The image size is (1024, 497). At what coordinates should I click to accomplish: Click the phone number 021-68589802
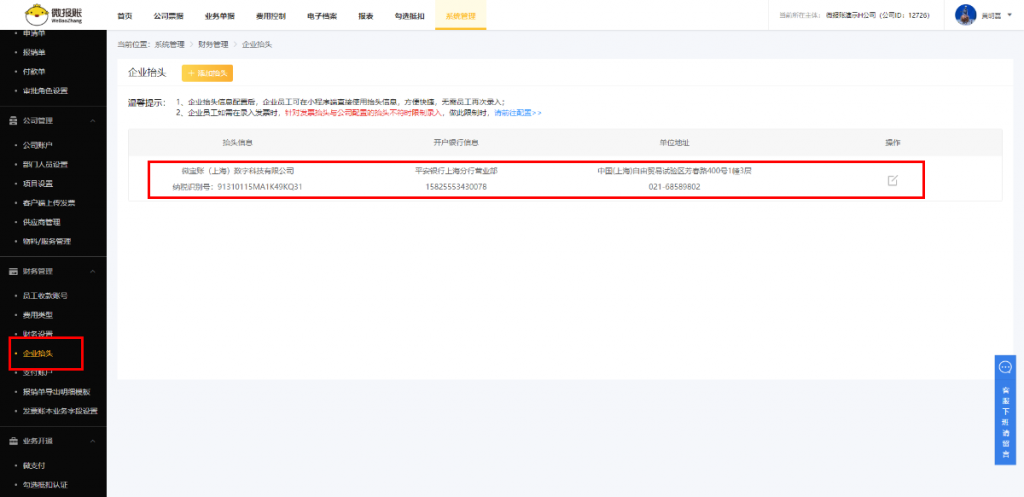675,187
